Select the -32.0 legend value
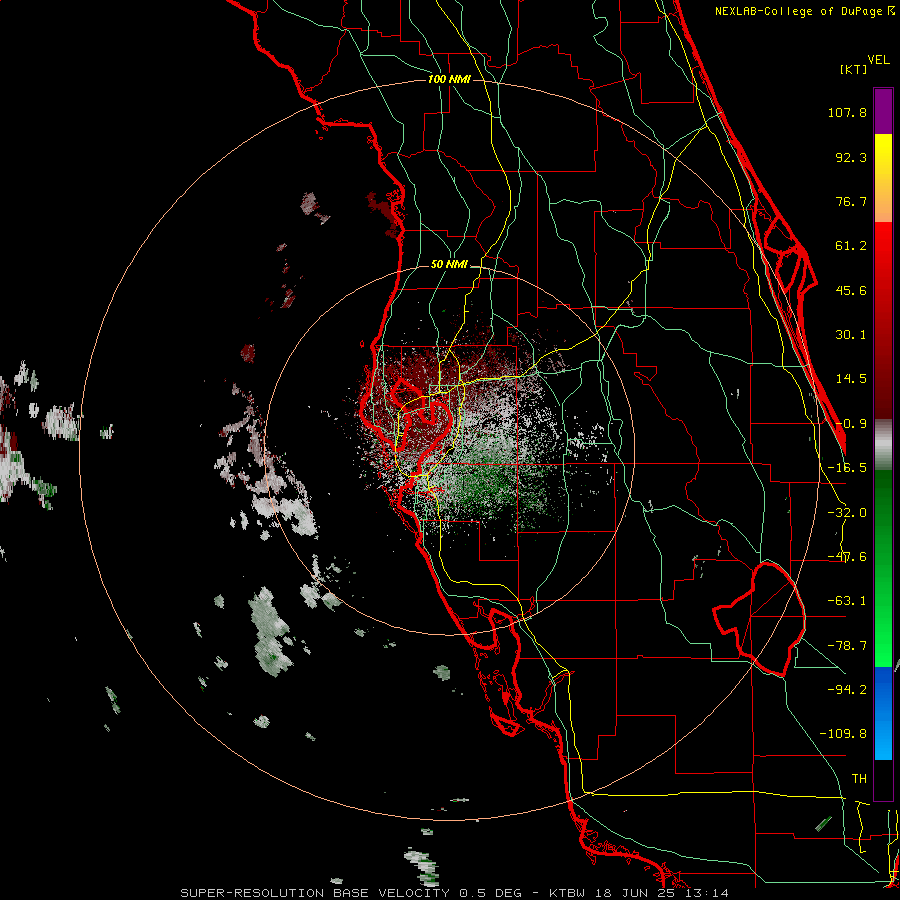The height and width of the screenshot is (900, 900). pyautogui.click(x=847, y=513)
